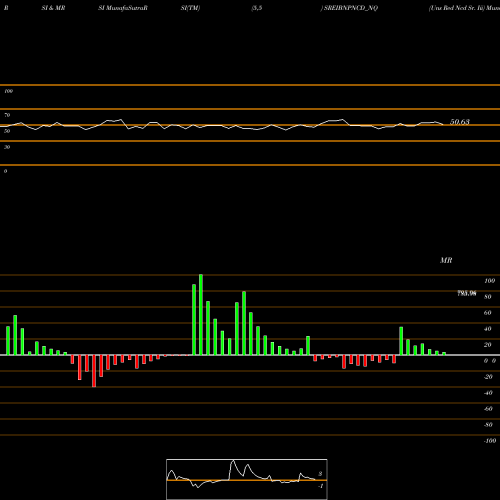
Task: Click the 793.98 value near the MR axis
Action: click(x=467, y=293)
